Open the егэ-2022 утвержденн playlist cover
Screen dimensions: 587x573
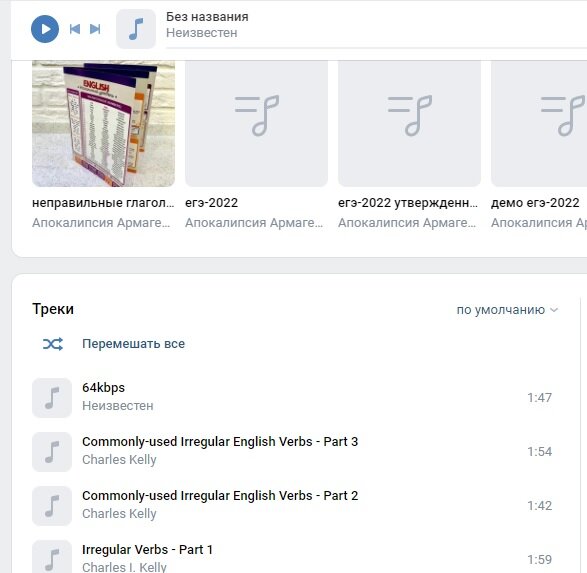(x=409, y=123)
